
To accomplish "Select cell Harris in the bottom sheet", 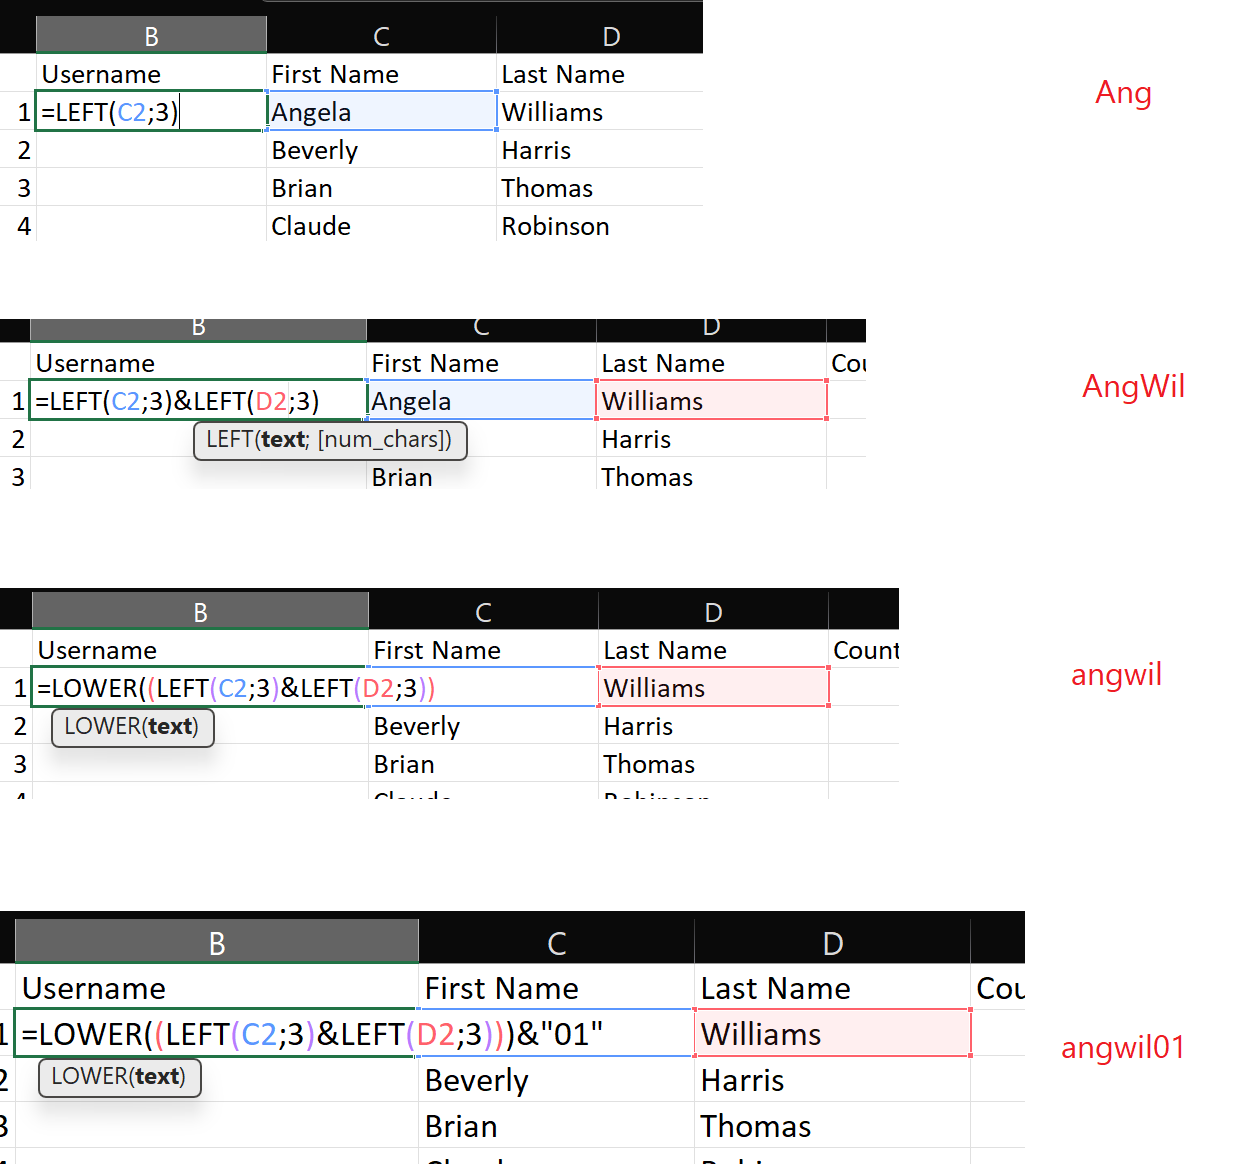I will pos(832,1079).
